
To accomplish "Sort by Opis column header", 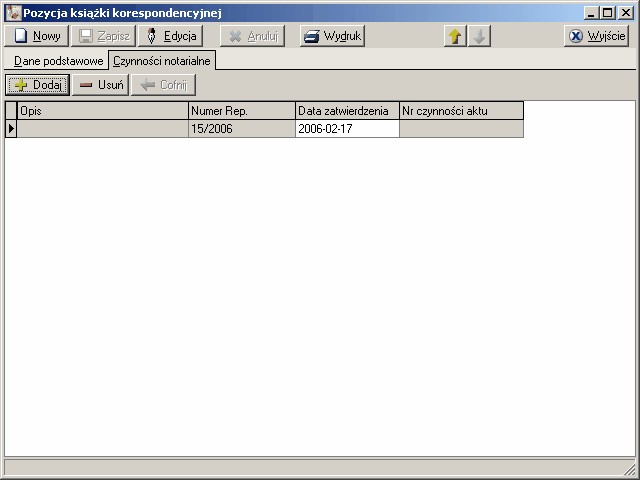I will click(x=103, y=111).
